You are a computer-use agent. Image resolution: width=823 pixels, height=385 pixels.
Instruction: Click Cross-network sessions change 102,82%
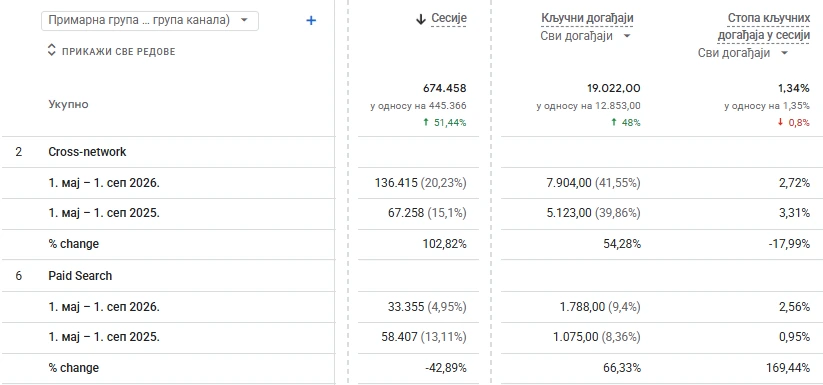coord(445,244)
